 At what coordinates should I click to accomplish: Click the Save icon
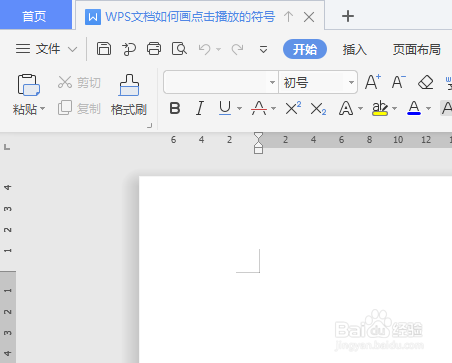(104, 49)
